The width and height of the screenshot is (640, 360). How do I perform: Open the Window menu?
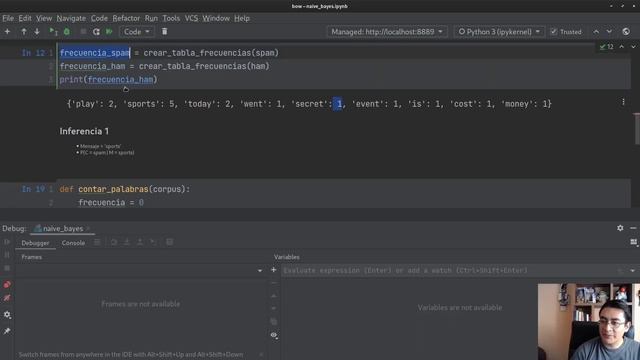point(216,18)
